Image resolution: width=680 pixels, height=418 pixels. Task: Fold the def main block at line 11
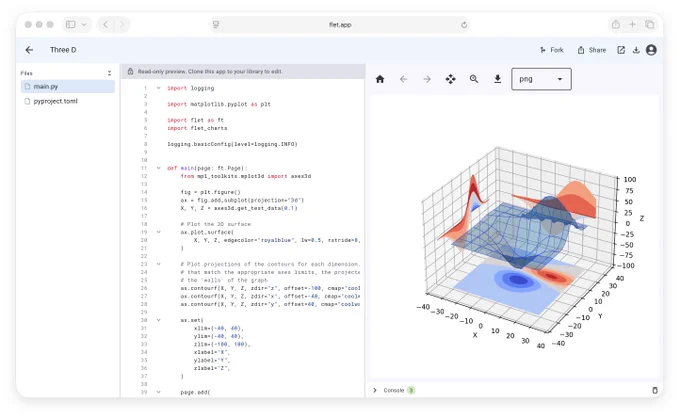[159, 168]
